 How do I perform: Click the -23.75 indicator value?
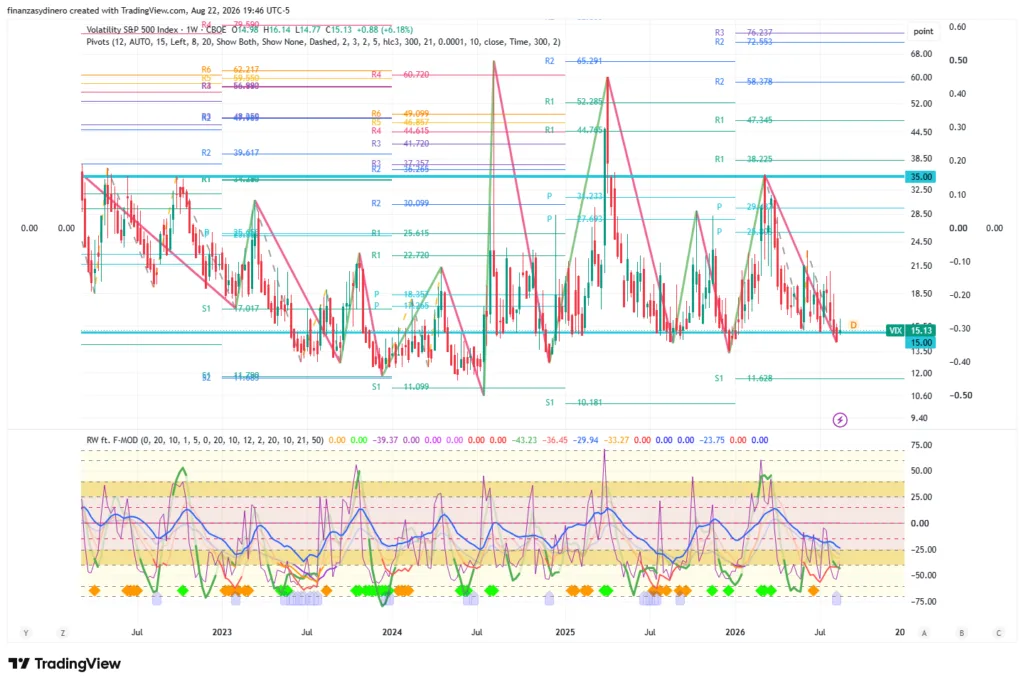(x=711, y=440)
